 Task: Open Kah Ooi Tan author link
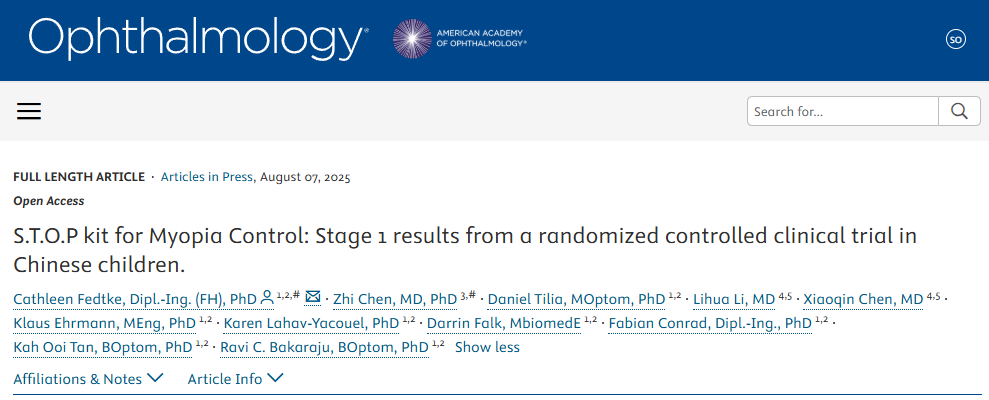[102, 347]
